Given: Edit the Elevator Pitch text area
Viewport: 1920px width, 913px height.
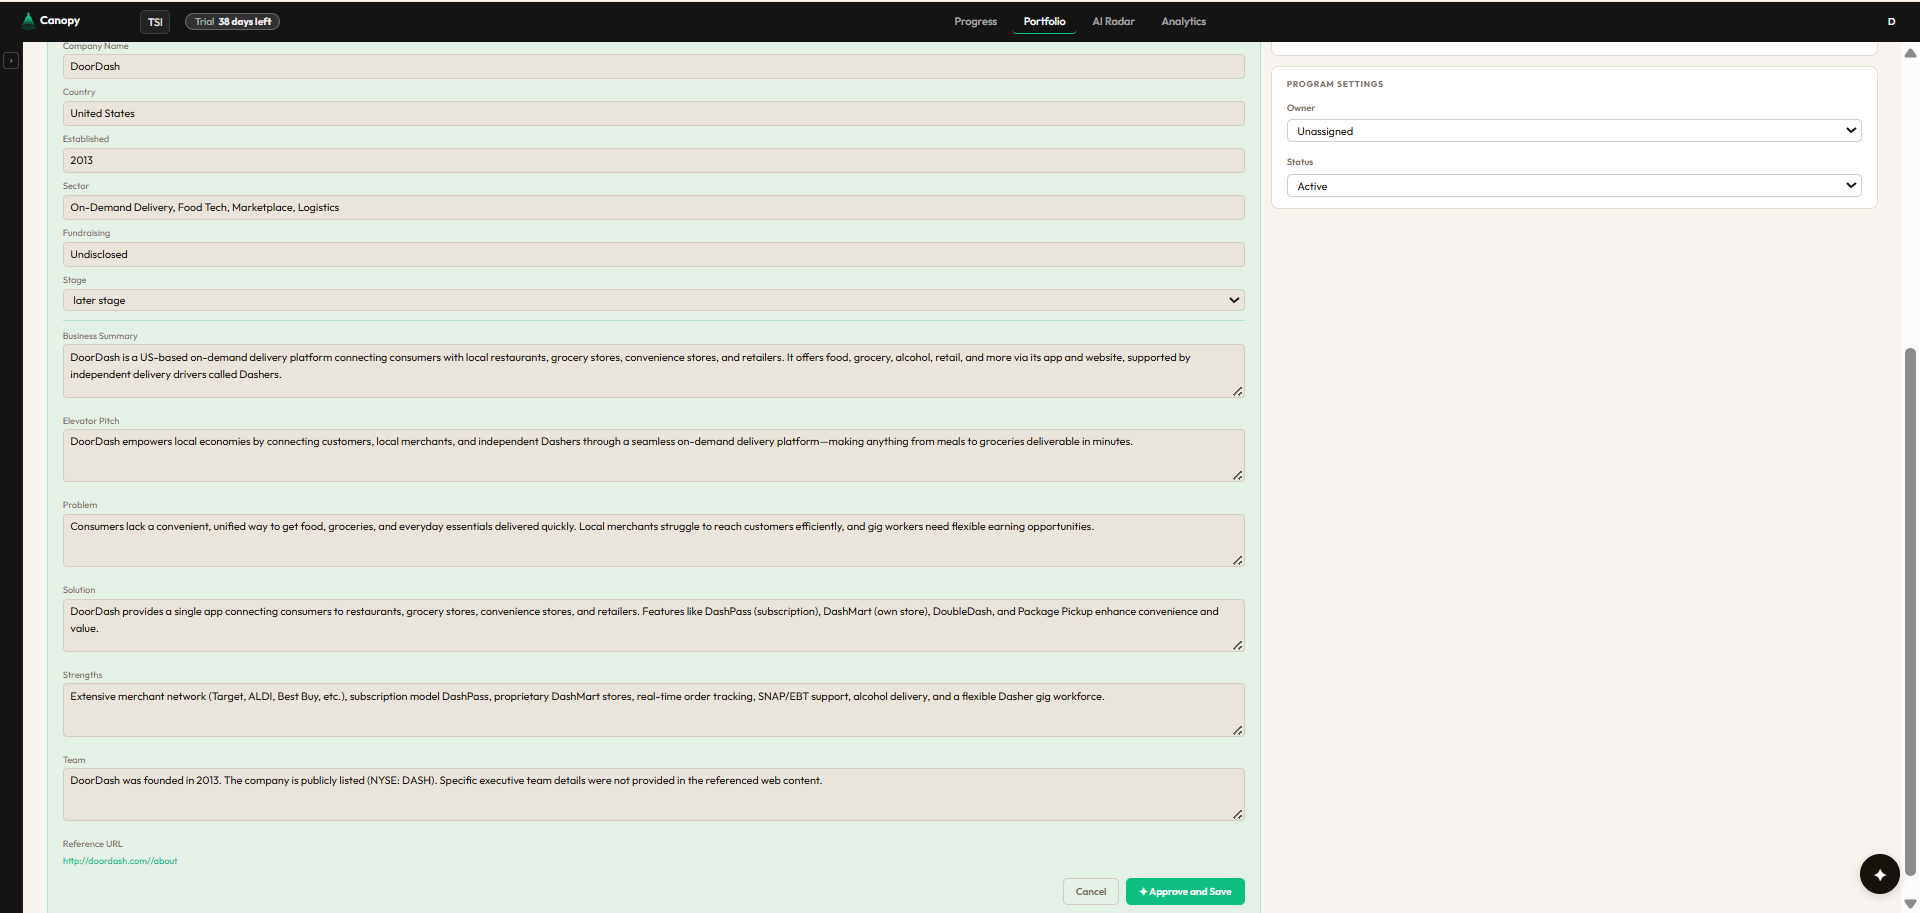Looking at the screenshot, I should click(x=653, y=455).
